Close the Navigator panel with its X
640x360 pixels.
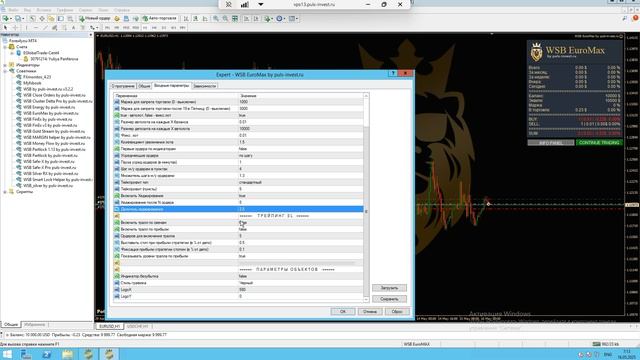click(91, 35)
